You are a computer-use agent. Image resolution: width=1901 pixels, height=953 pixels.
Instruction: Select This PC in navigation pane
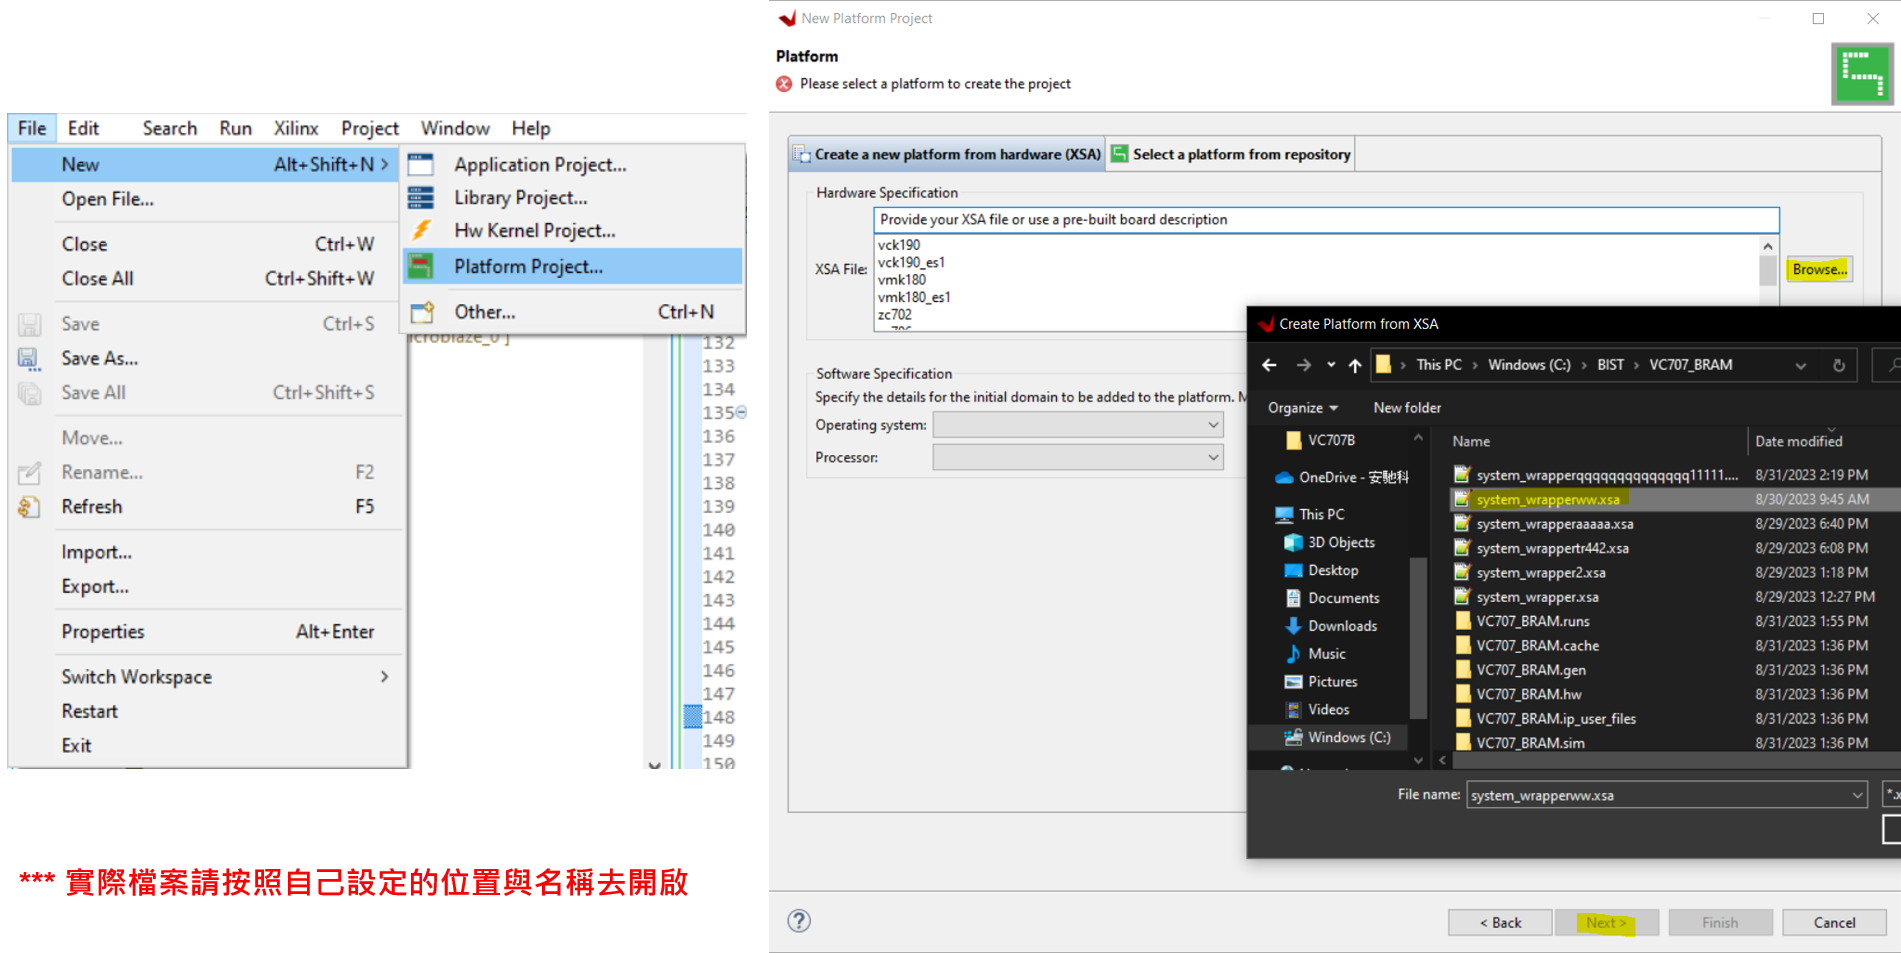pos(1310,514)
